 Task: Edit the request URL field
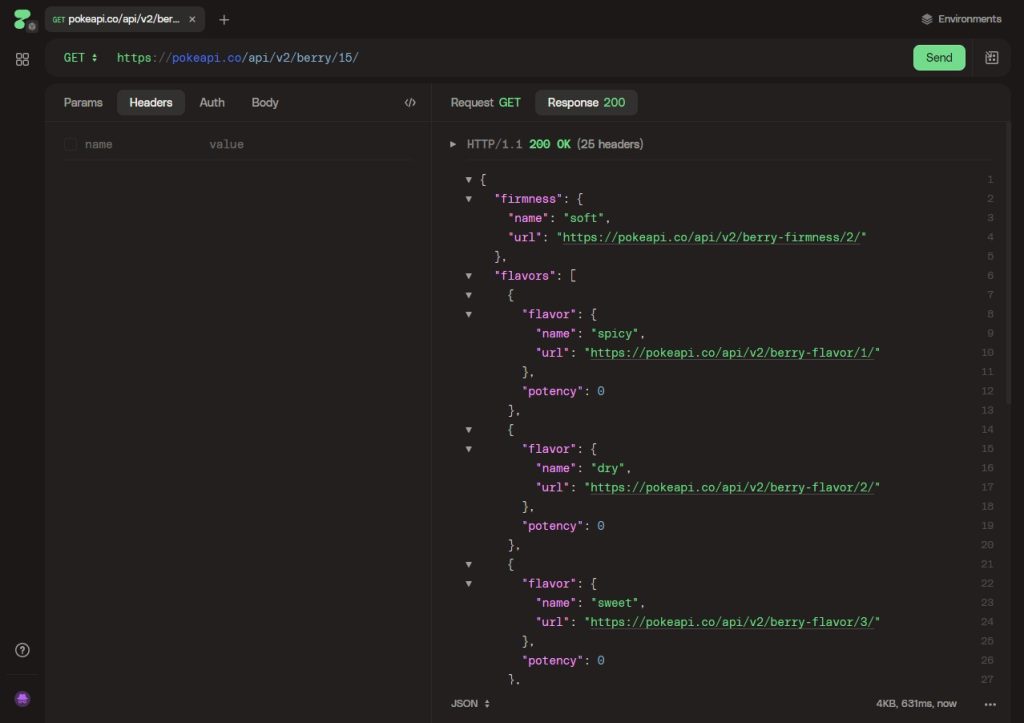tap(509, 57)
